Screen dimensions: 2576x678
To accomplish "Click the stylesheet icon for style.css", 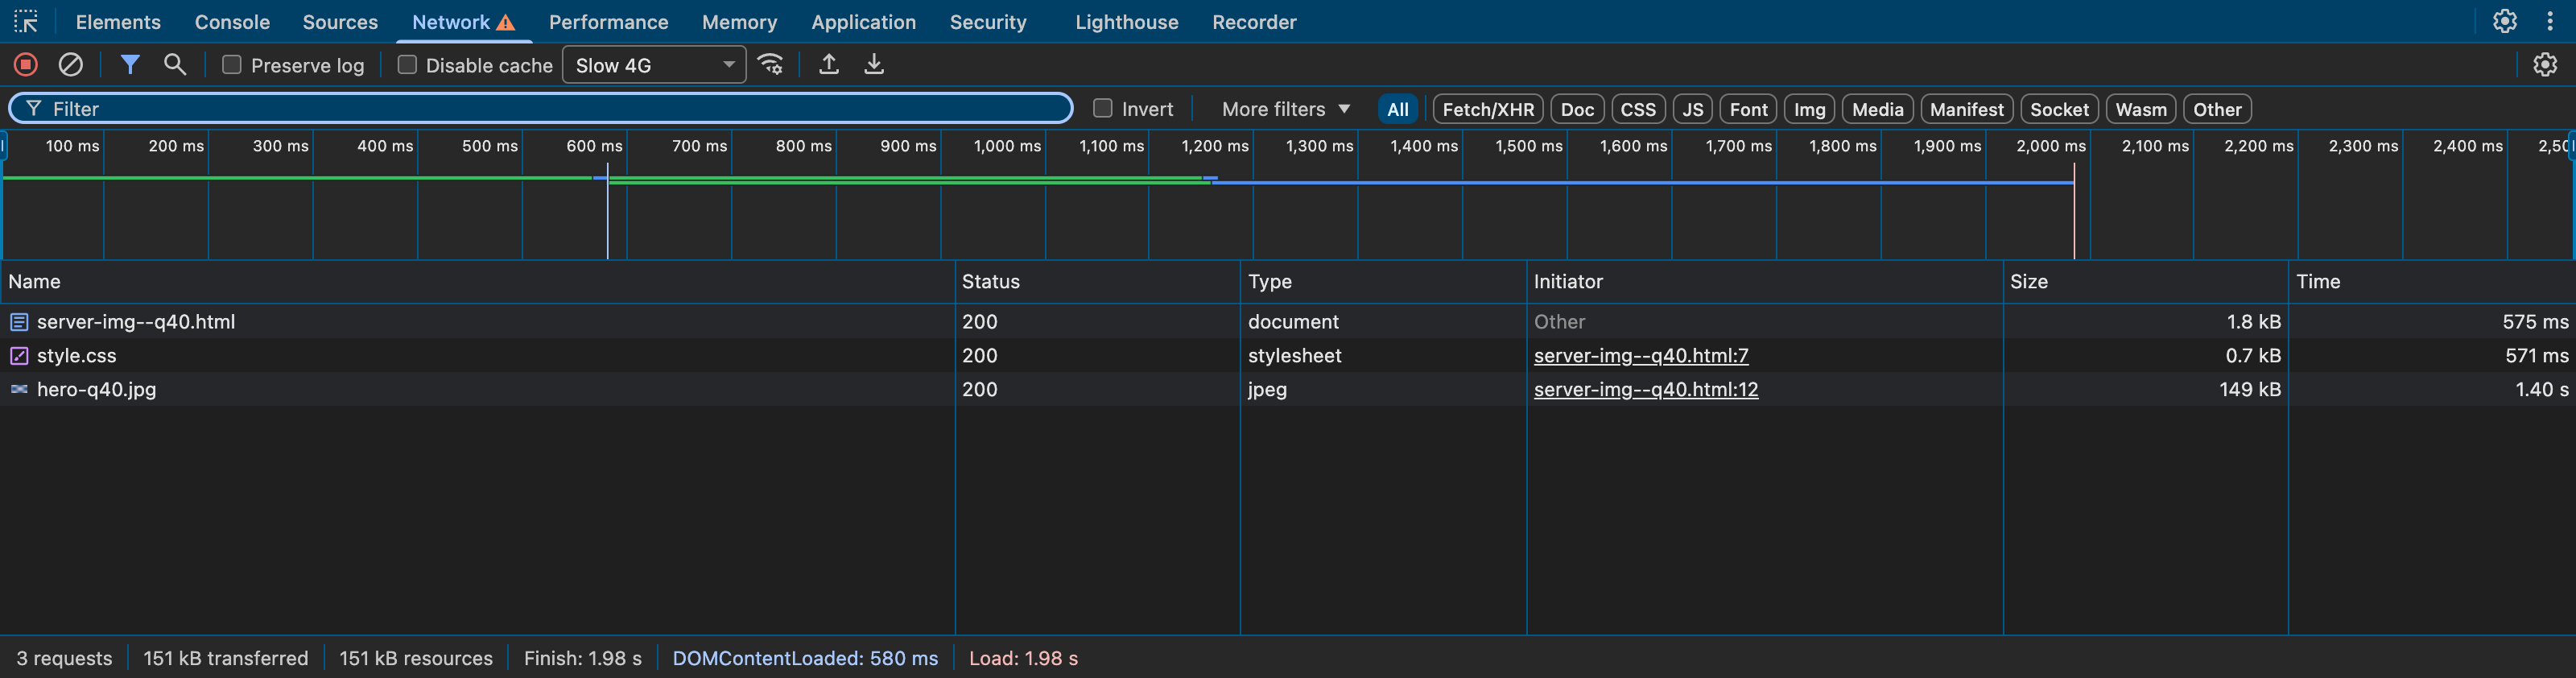I will point(19,356).
